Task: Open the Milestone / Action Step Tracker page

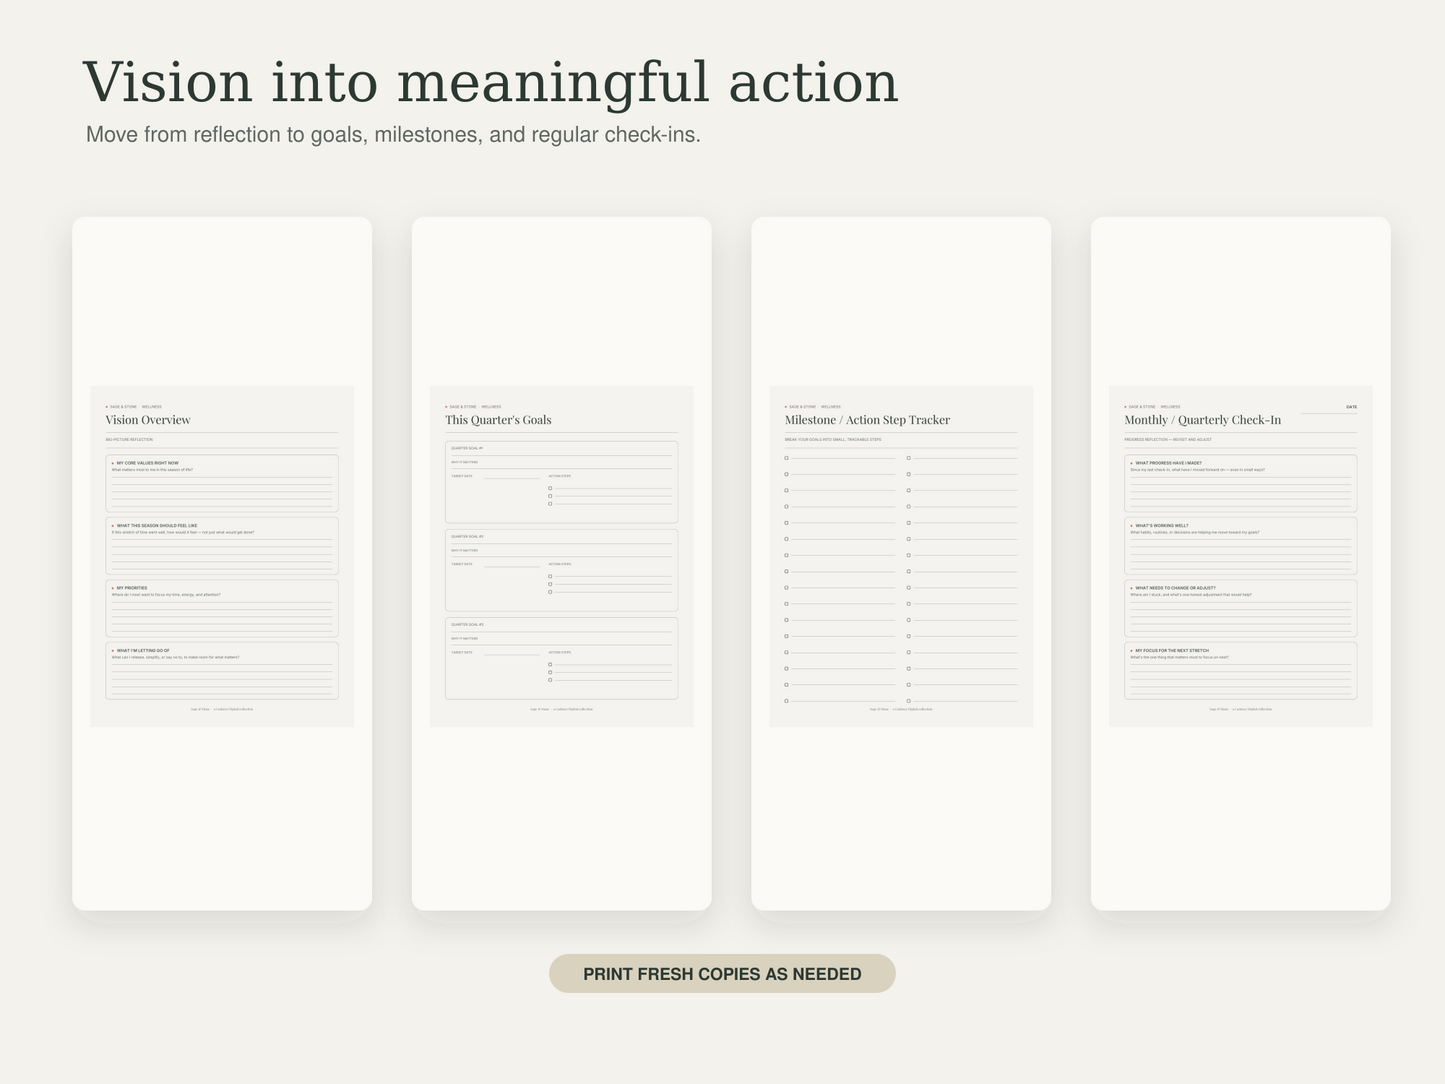Action: coord(901,556)
